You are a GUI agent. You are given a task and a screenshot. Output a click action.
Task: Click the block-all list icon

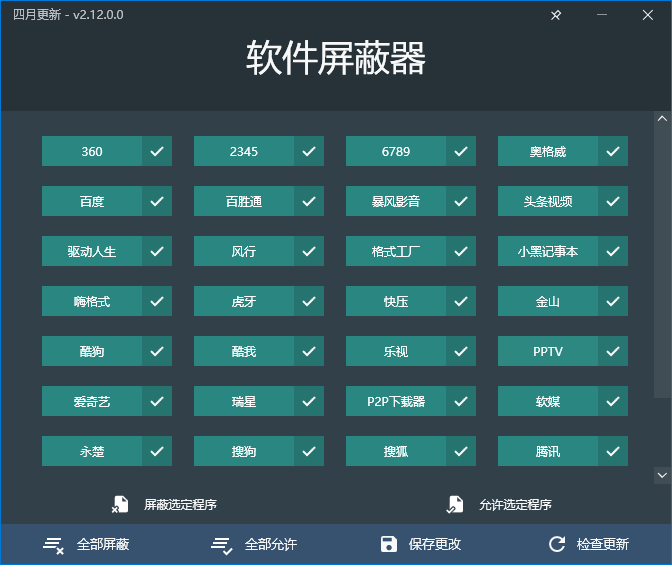[x=53, y=545]
